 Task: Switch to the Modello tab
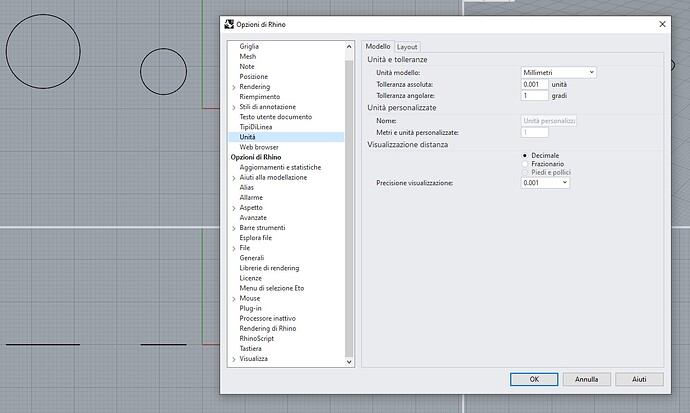pos(378,46)
